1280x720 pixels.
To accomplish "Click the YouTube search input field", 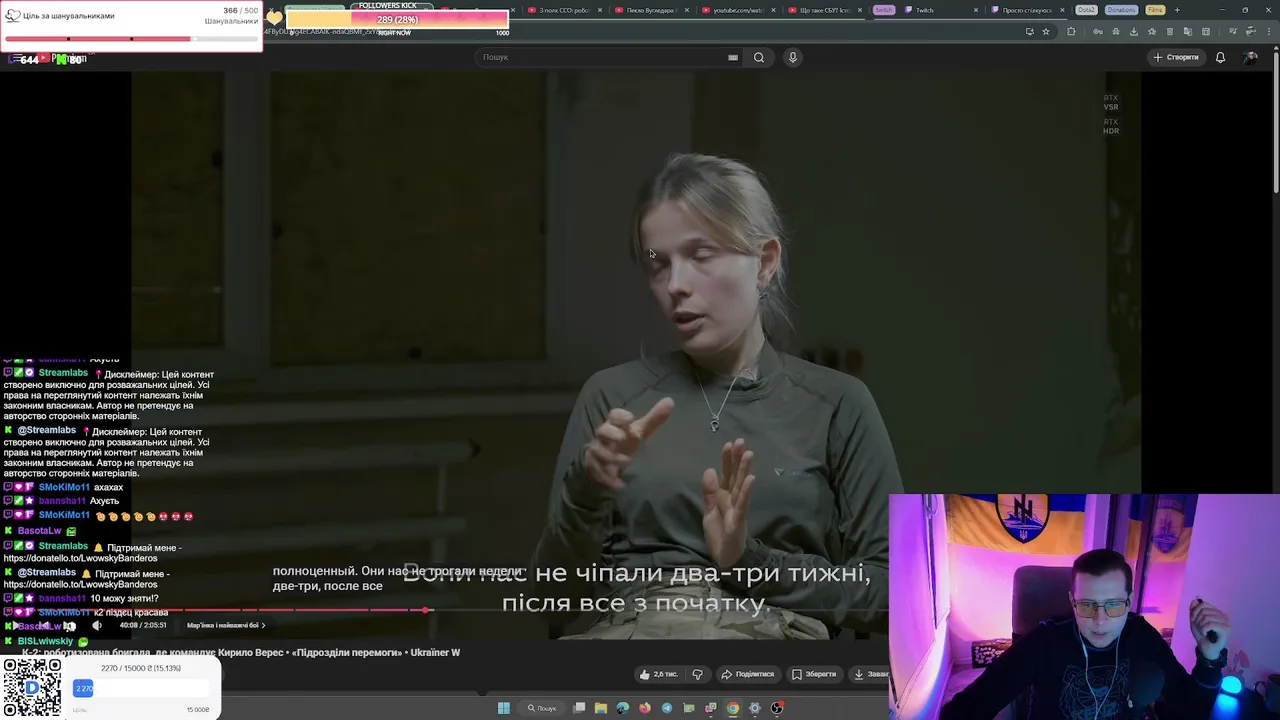I will (608, 57).
